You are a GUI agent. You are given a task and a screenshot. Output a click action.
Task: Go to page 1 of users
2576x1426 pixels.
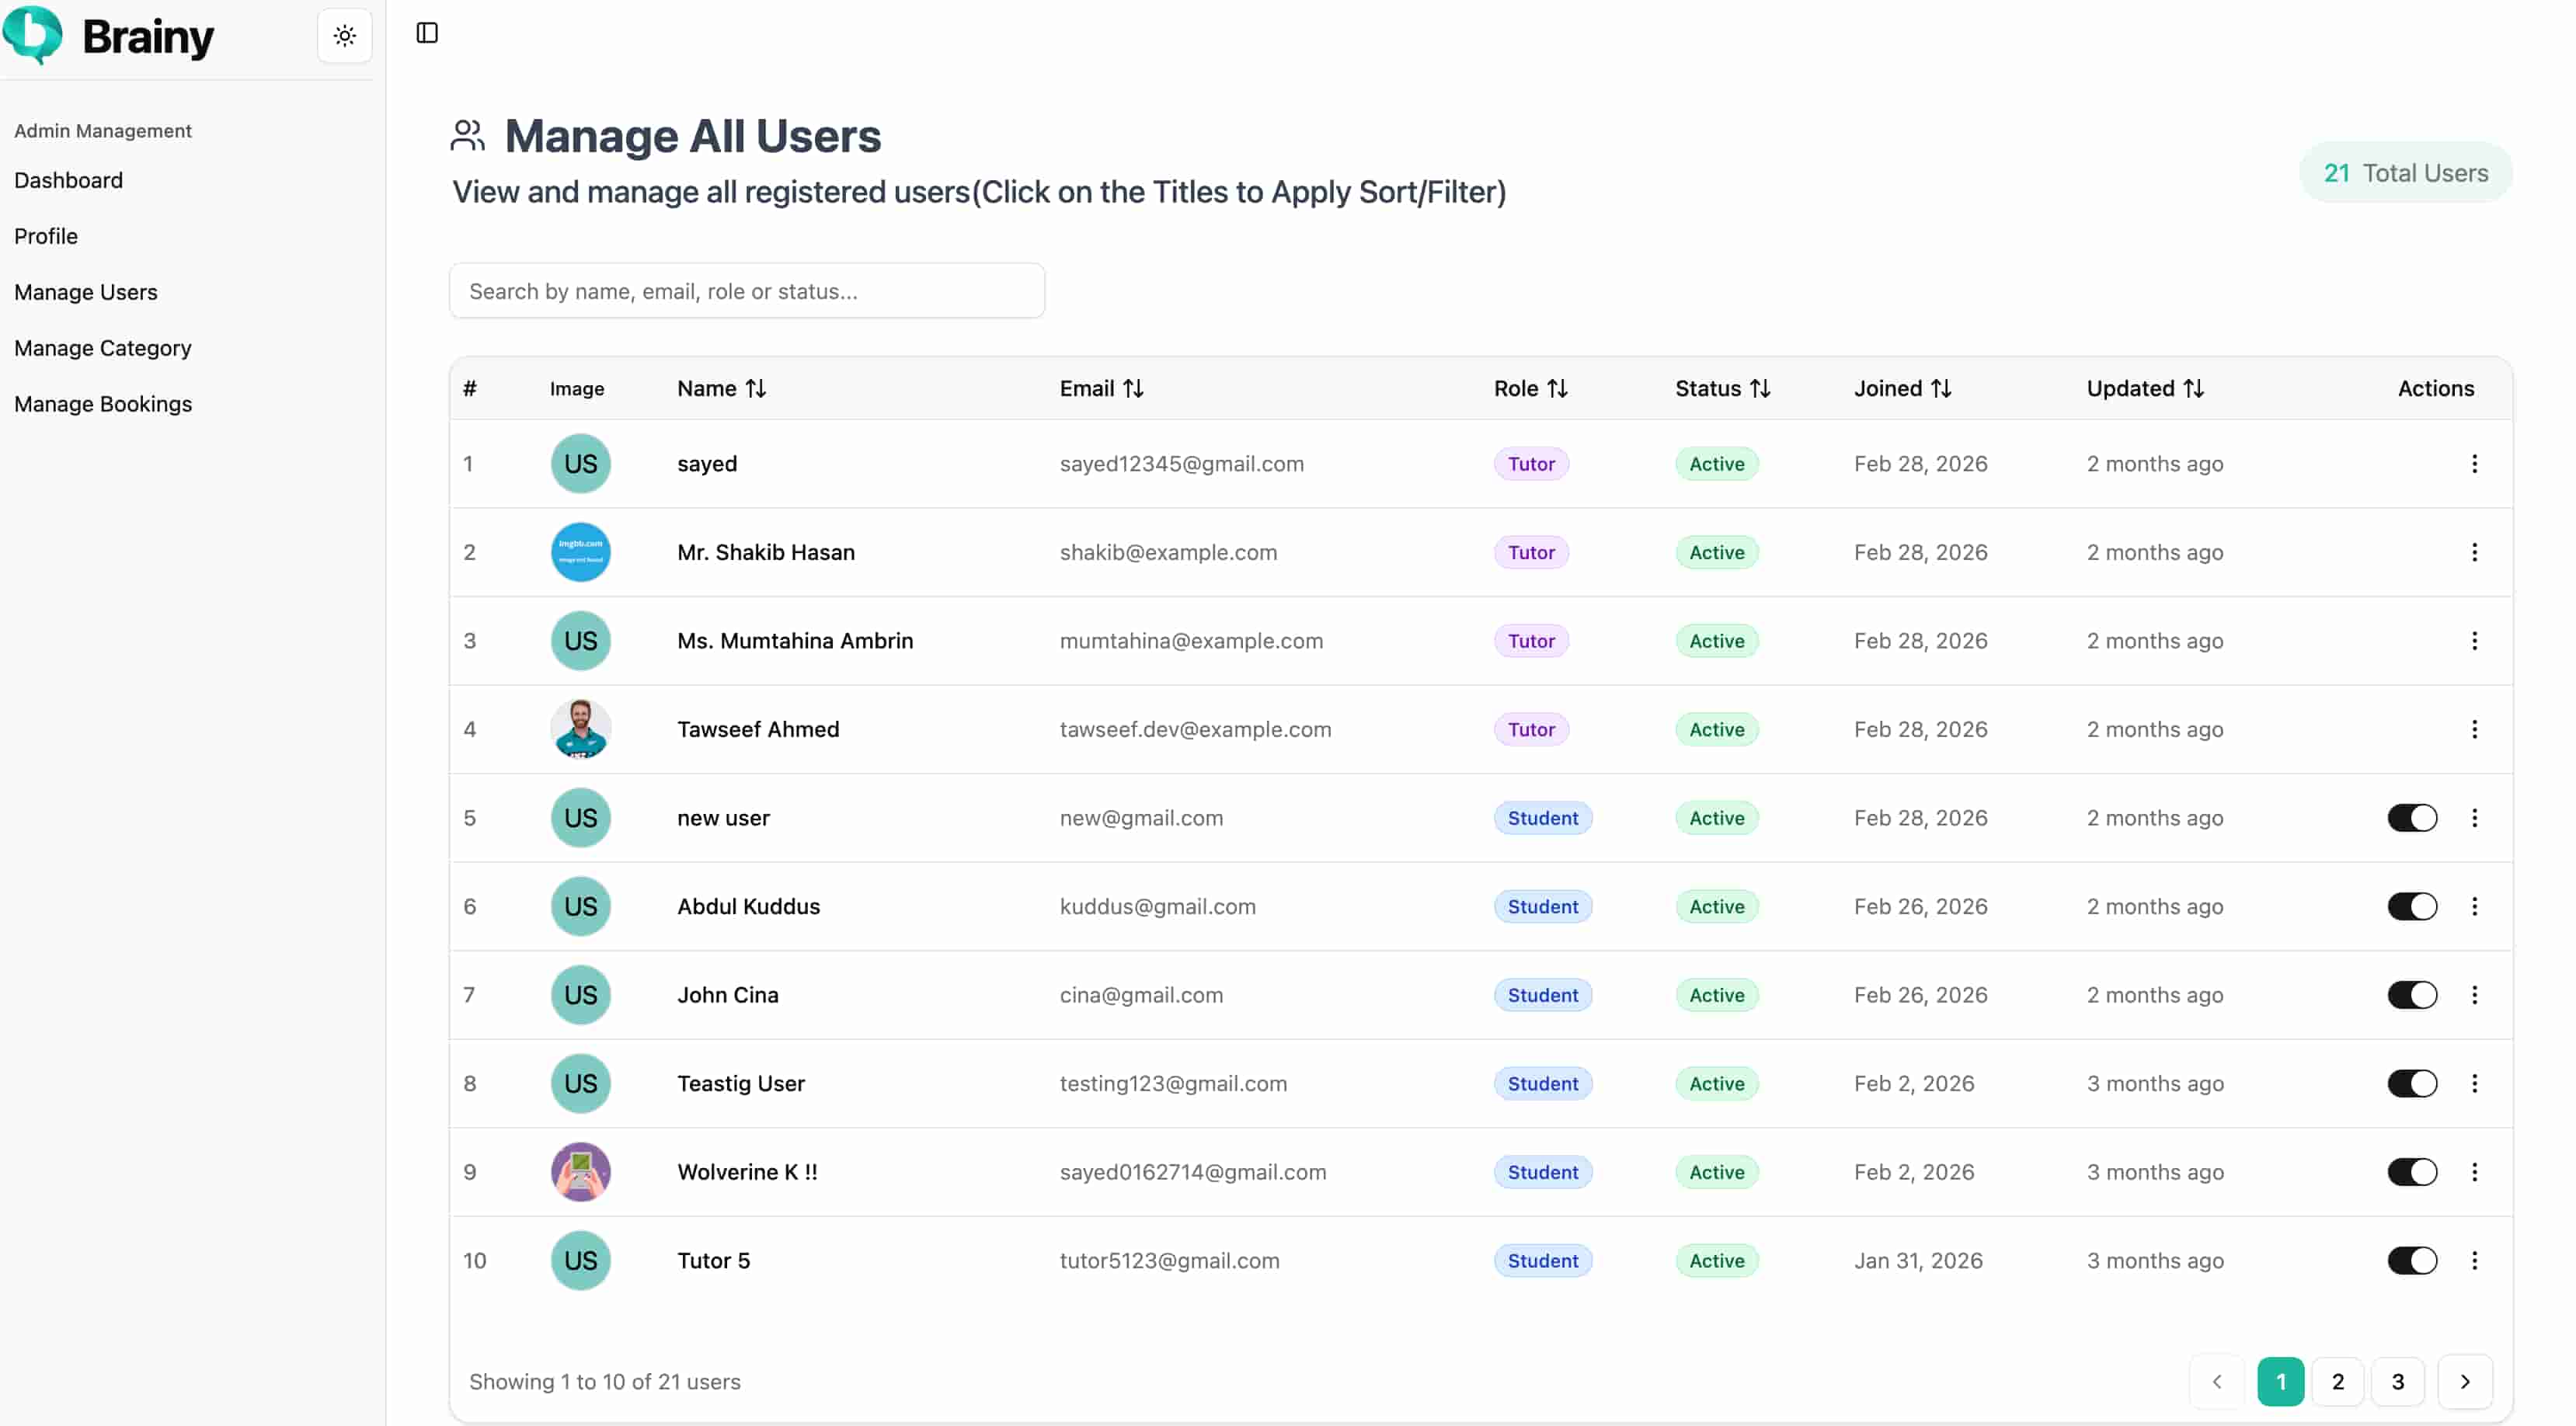pos(2280,1381)
